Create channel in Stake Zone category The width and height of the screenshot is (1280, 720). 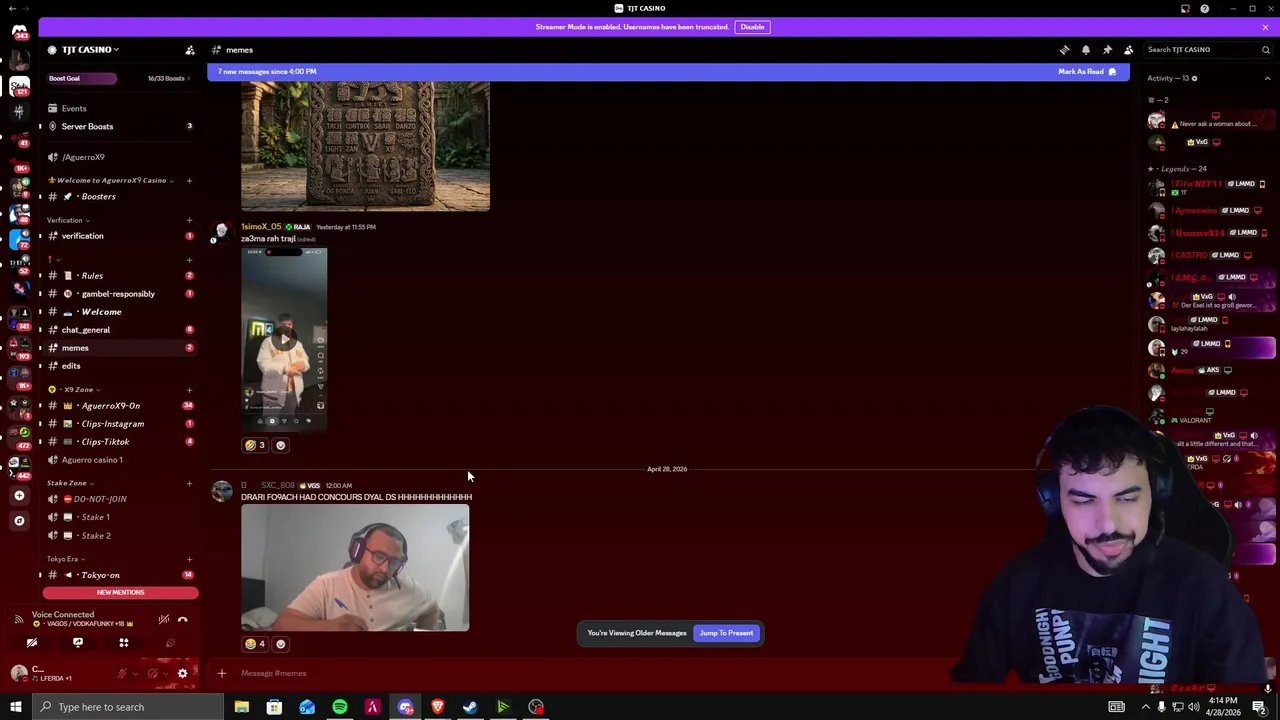pyautogui.click(x=189, y=483)
